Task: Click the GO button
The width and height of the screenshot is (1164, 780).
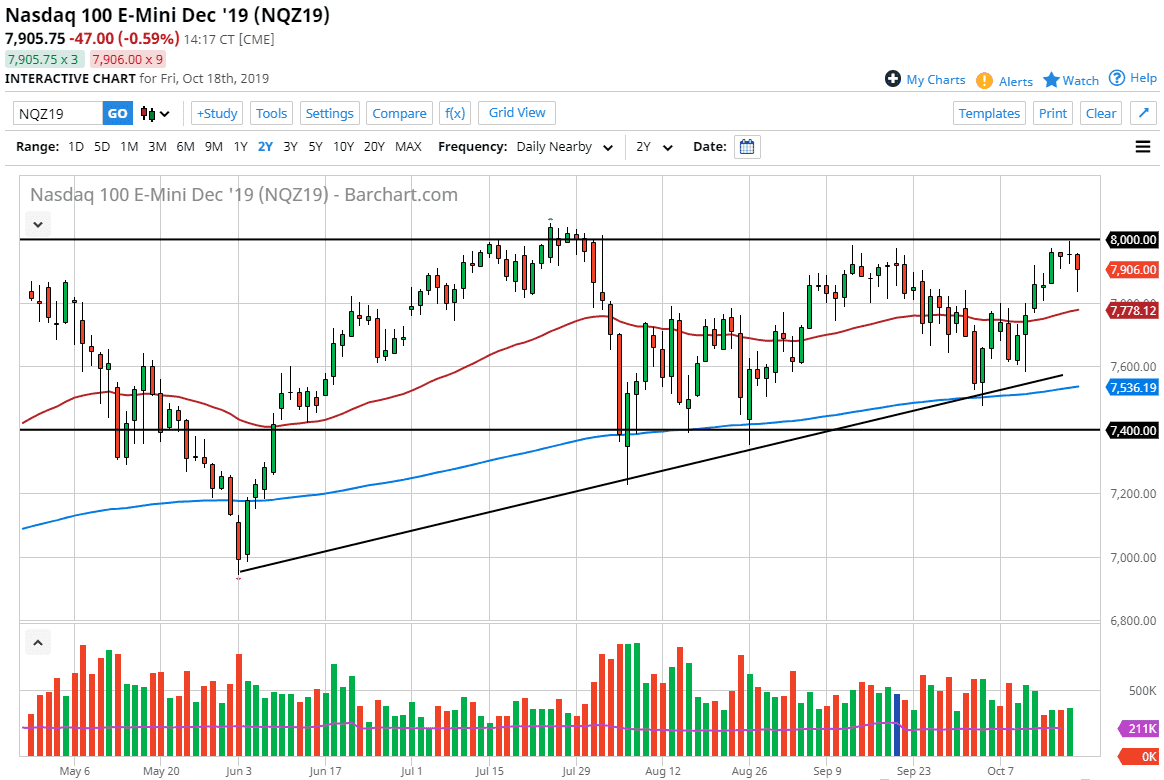Action: (118, 113)
